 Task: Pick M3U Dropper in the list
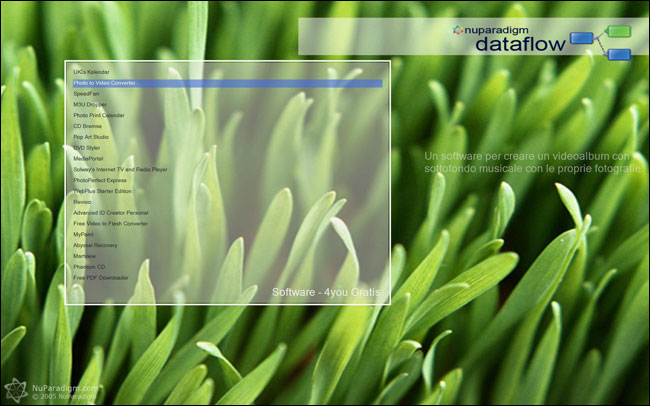click(x=90, y=105)
